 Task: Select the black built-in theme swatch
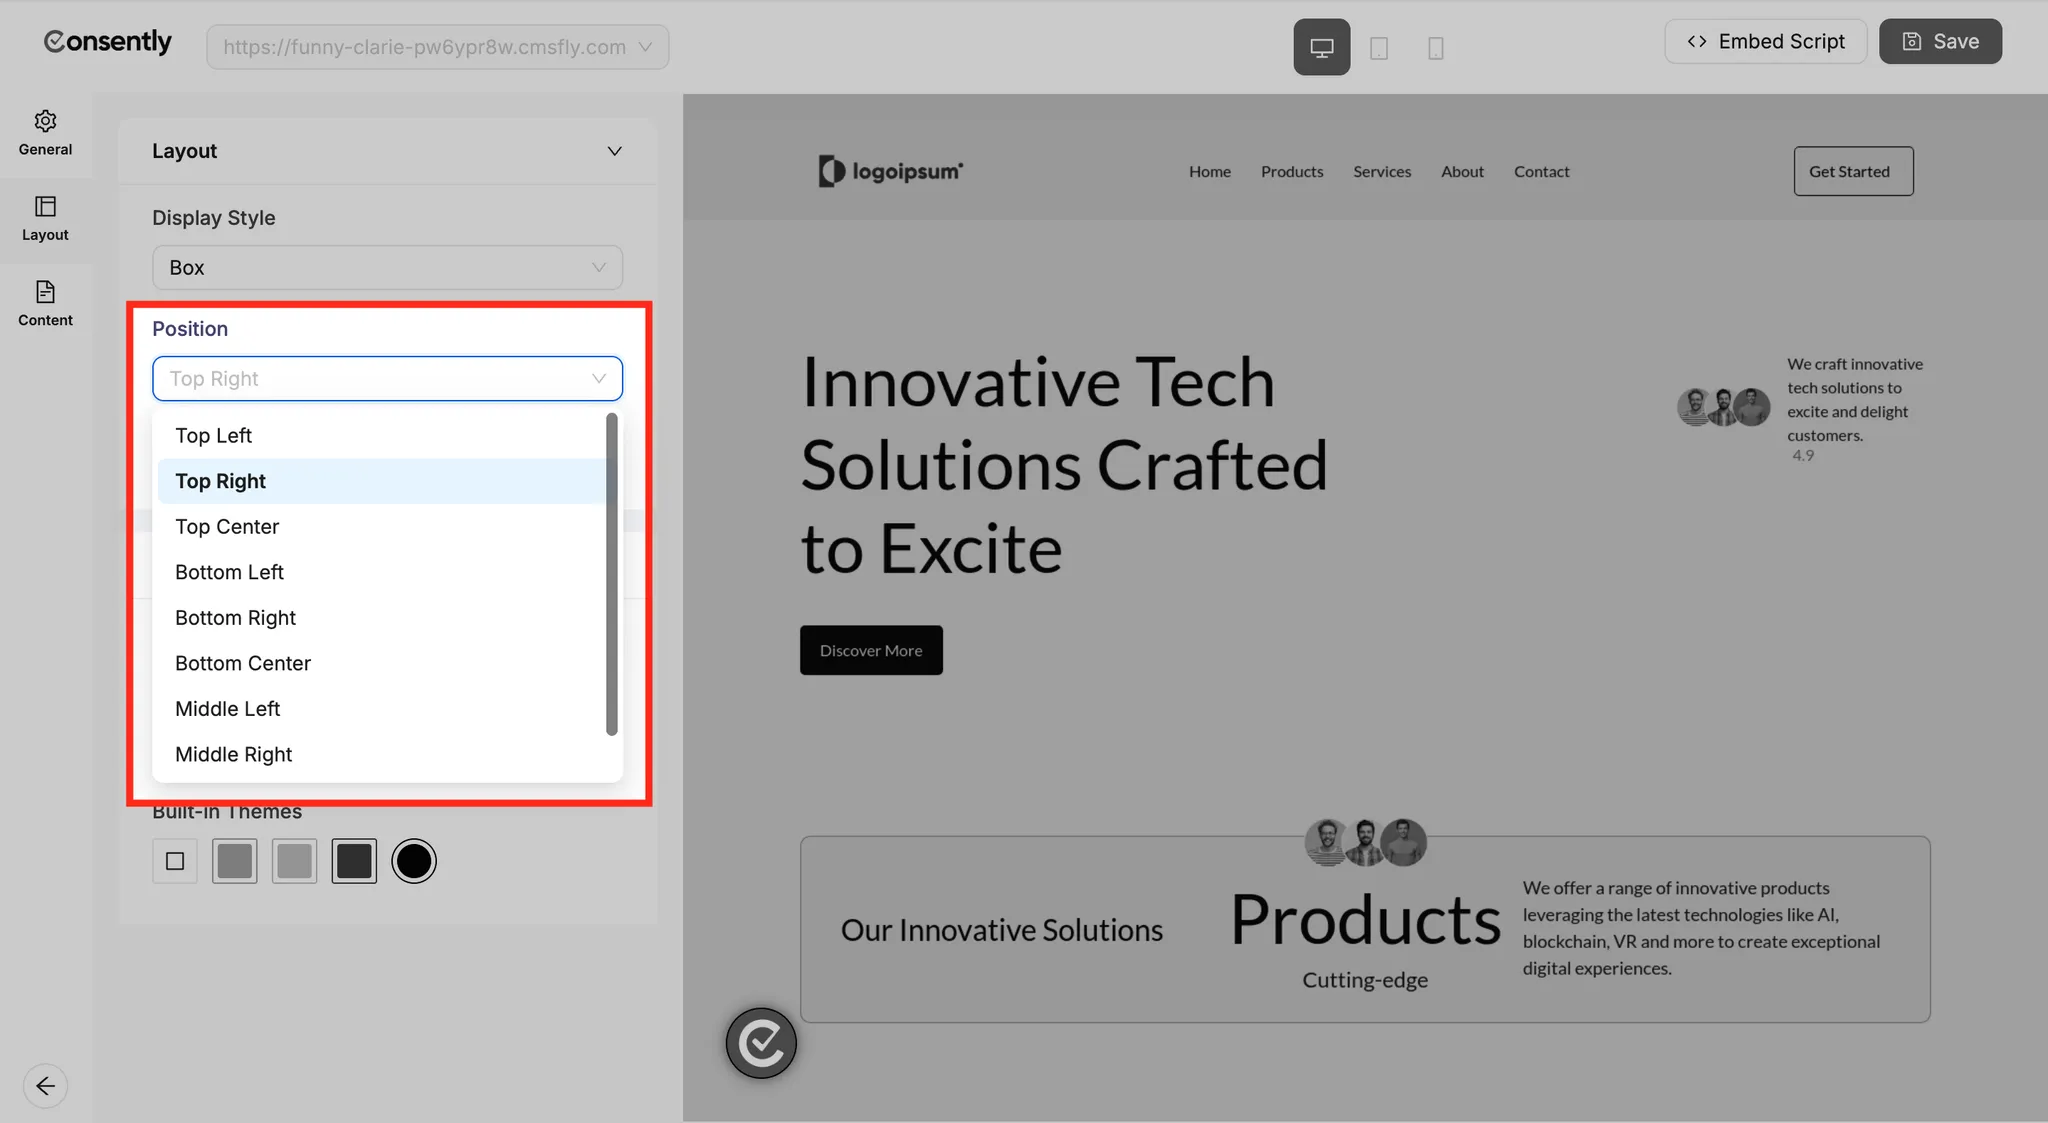click(413, 860)
